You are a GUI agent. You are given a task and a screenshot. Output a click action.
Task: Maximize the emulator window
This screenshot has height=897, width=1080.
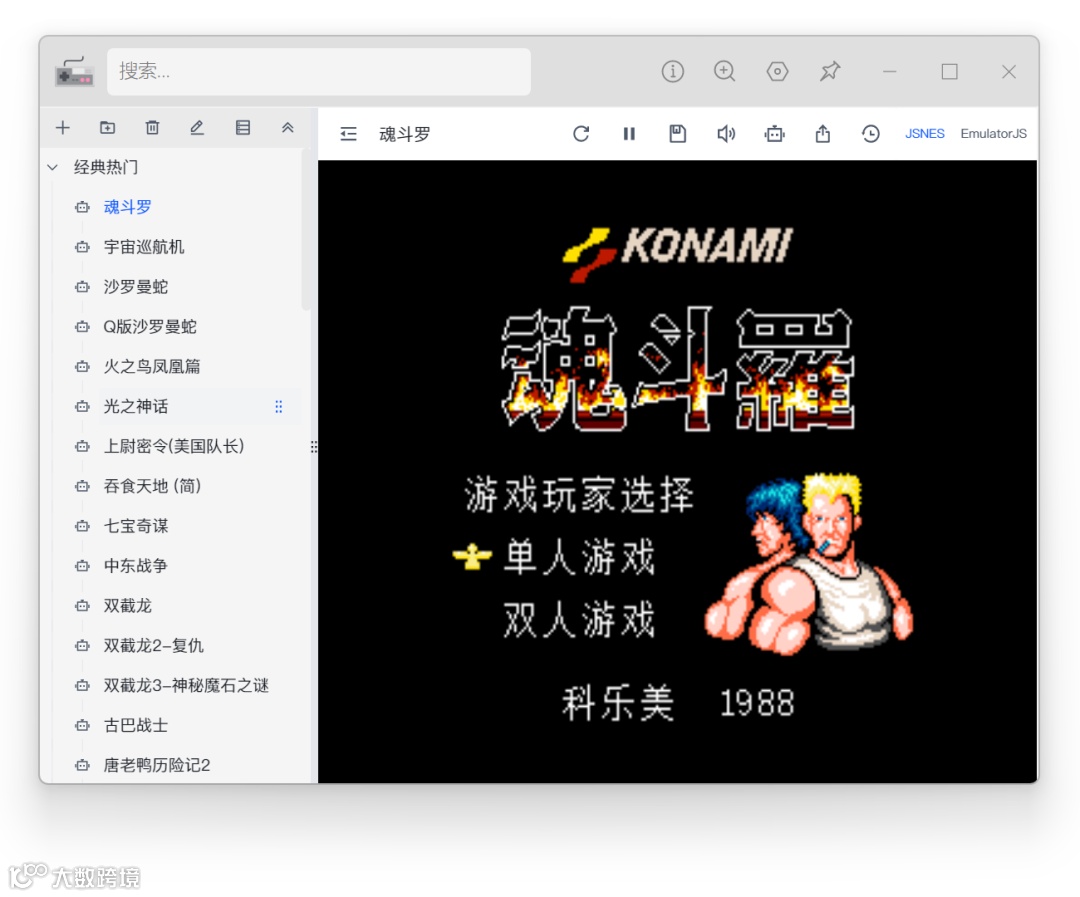949,71
